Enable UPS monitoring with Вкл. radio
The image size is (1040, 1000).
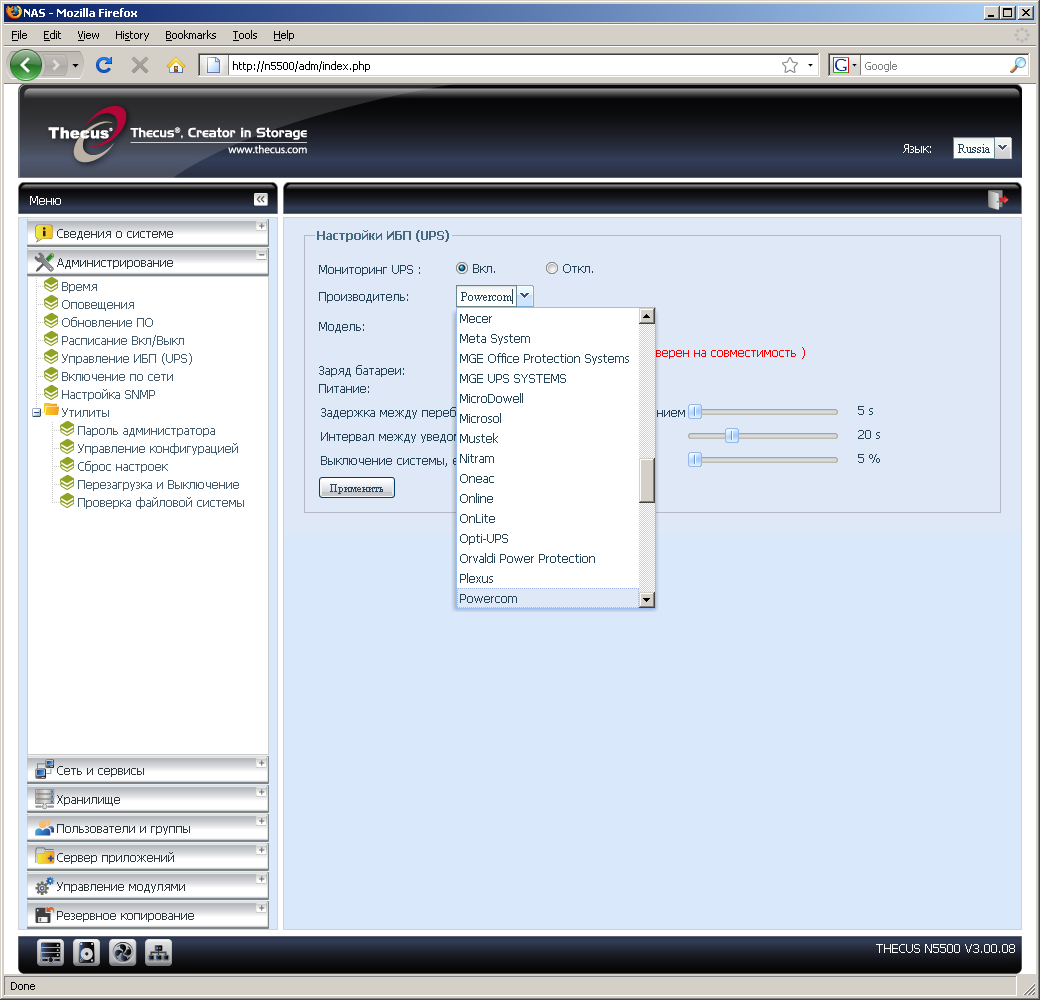pyautogui.click(x=462, y=268)
